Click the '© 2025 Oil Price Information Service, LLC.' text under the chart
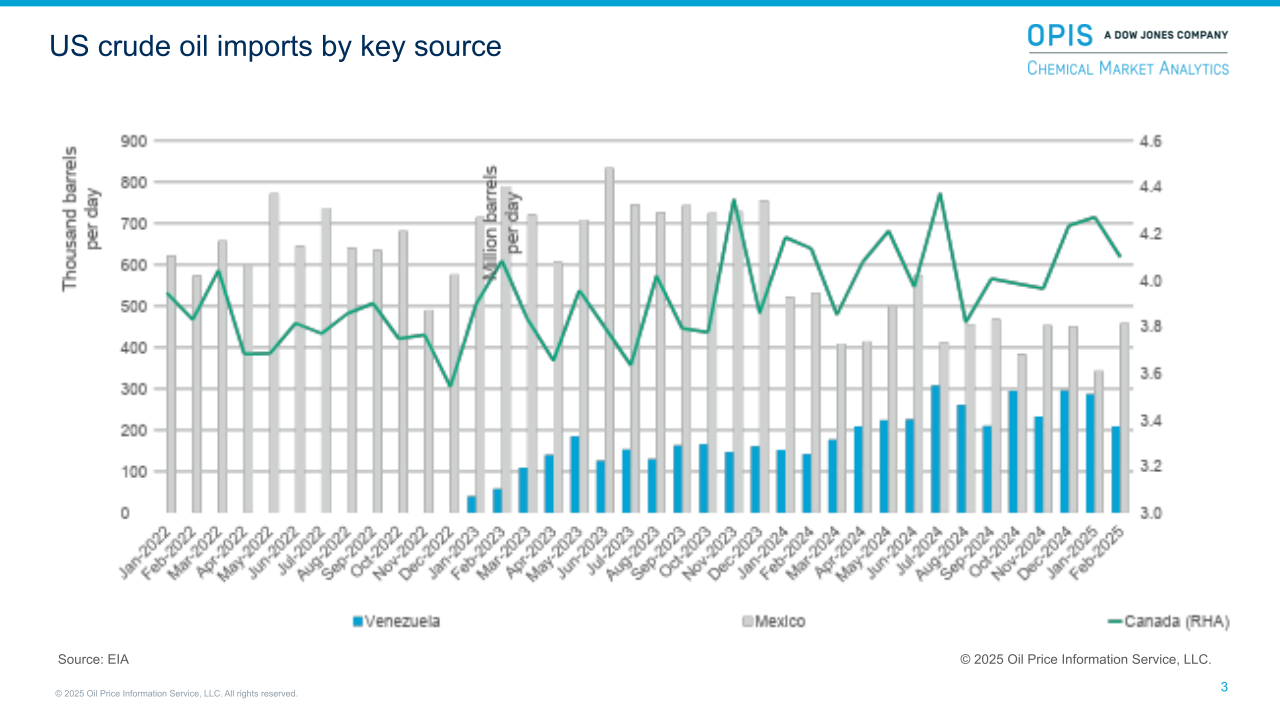The image size is (1280, 720). (x=1085, y=660)
